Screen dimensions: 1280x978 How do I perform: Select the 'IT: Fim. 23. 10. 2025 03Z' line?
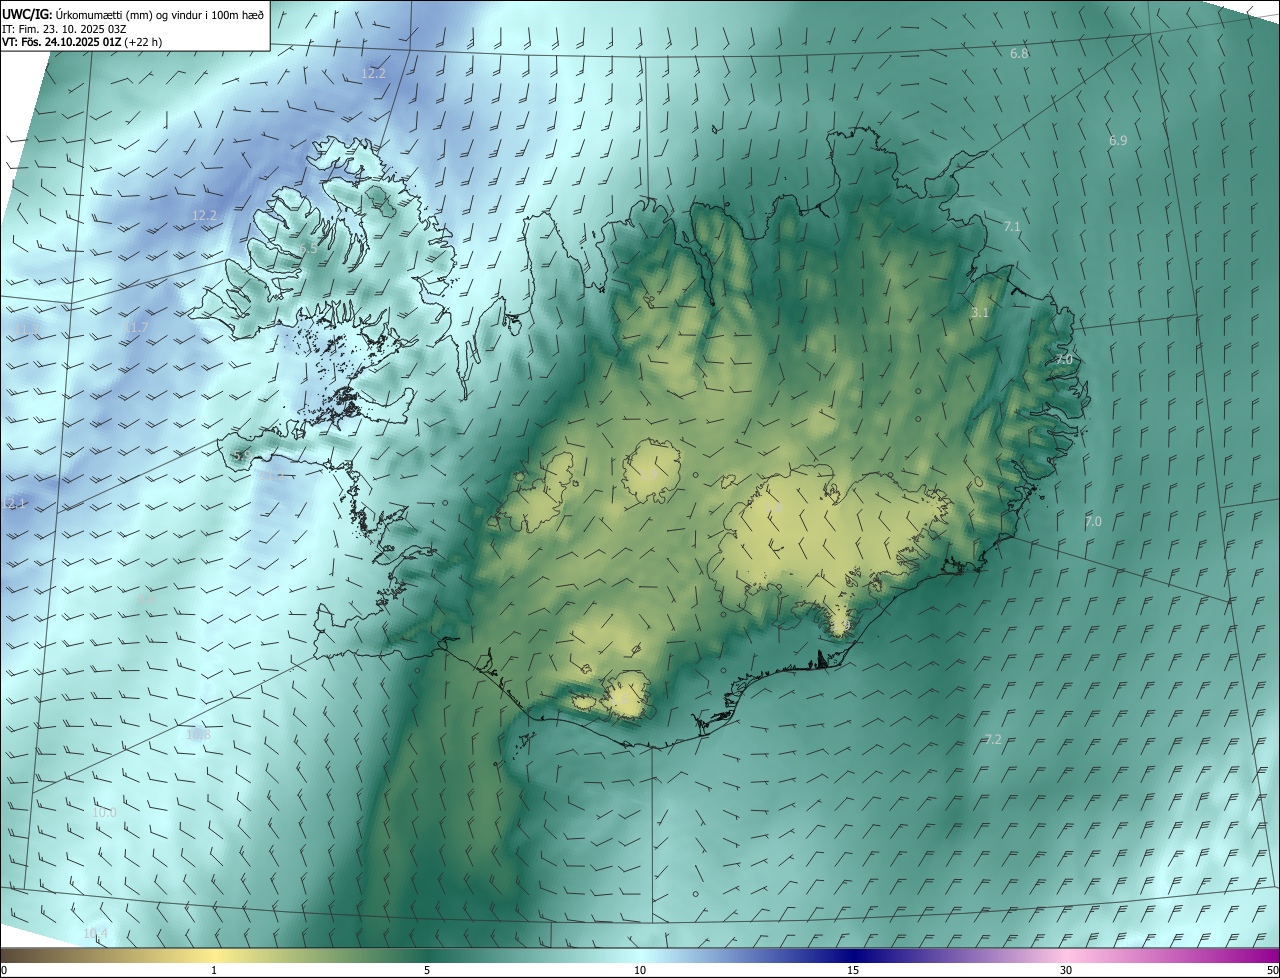click(64, 29)
